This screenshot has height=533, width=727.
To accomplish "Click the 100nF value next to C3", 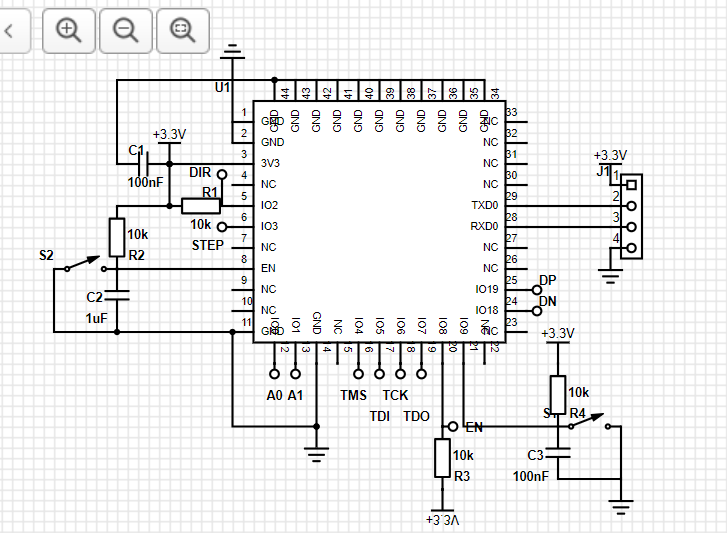I will tap(530, 476).
